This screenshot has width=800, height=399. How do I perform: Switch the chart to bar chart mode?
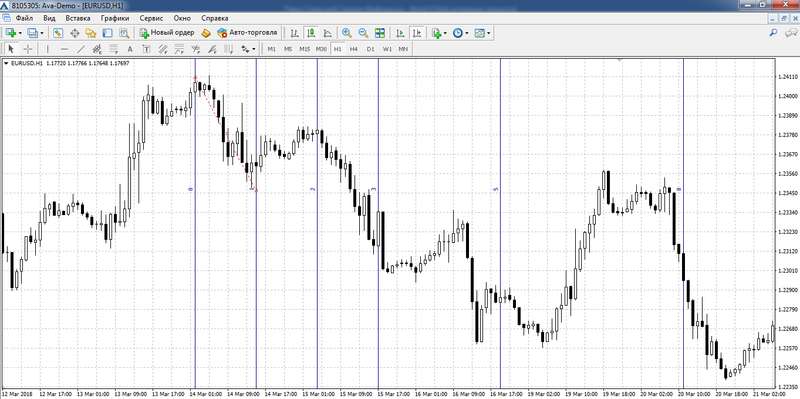294,33
